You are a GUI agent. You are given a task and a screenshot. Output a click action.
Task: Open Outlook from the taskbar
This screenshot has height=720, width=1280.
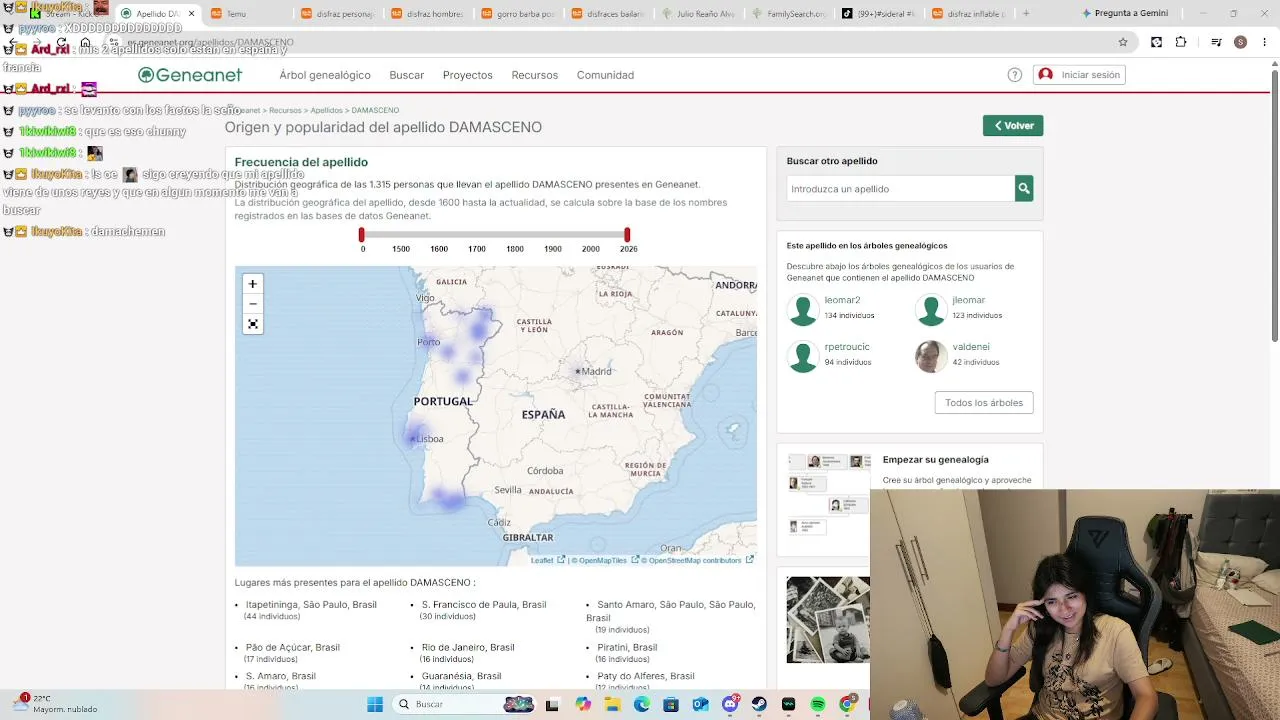click(x=700, y=705)
